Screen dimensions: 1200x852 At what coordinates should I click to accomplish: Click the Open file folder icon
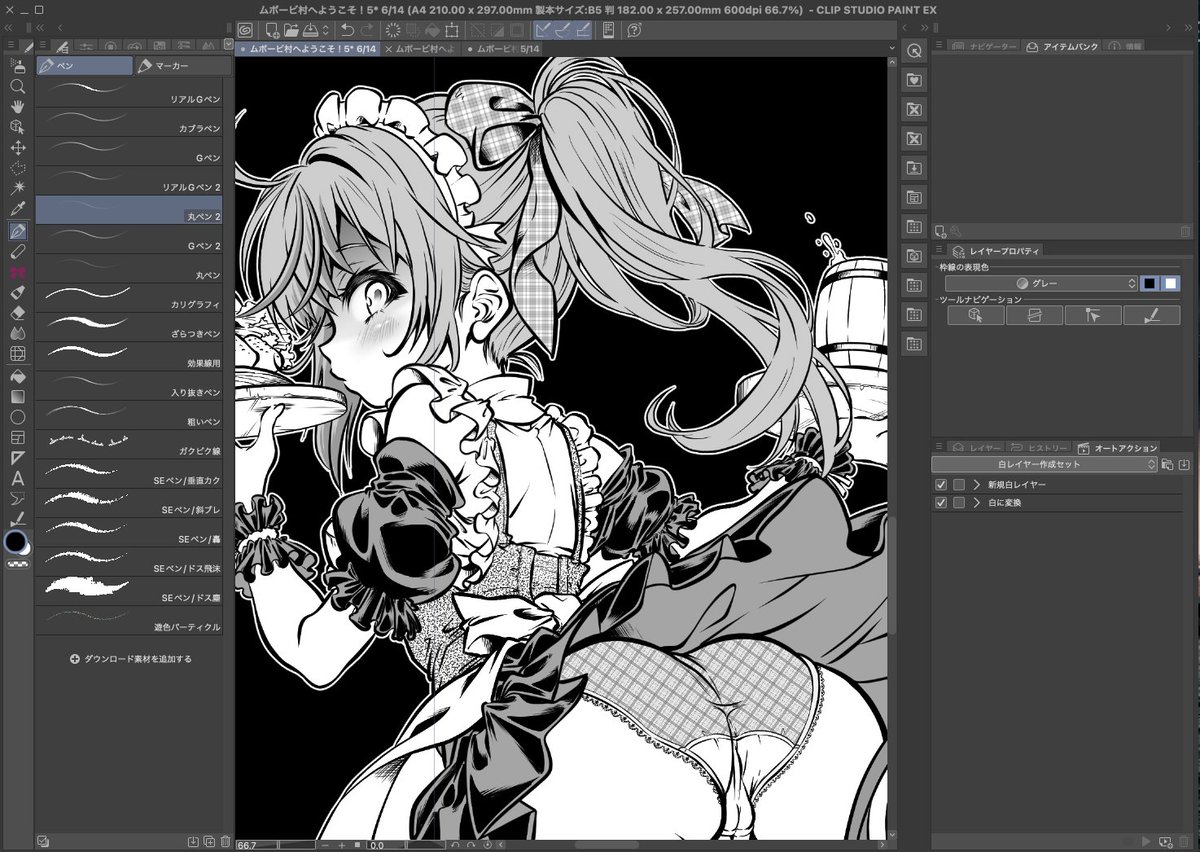292,29
